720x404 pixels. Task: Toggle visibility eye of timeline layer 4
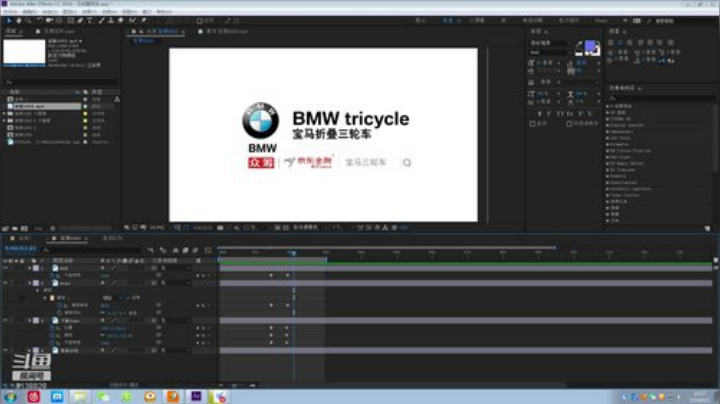[x=6, y=350]
